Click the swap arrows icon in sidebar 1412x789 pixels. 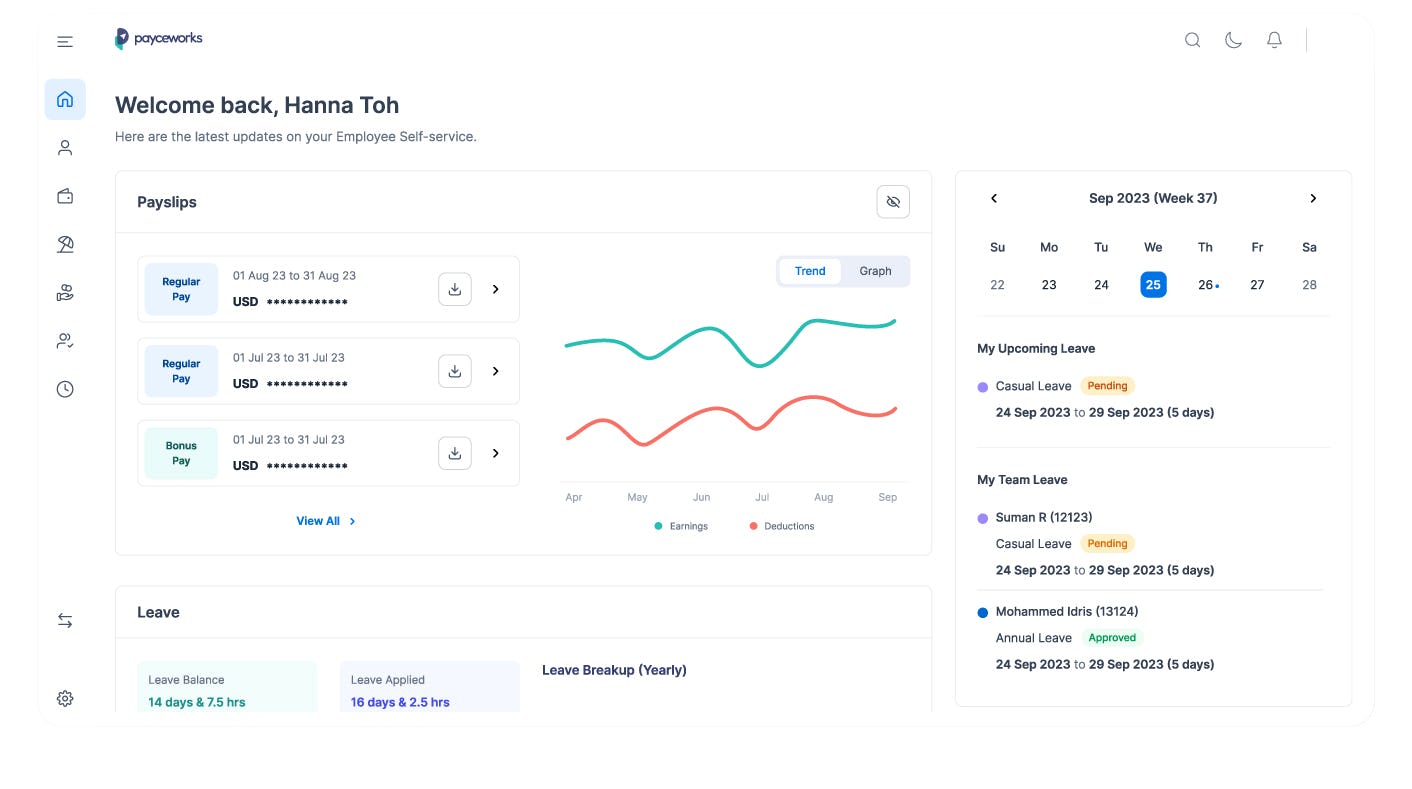[x=65, y=621]
